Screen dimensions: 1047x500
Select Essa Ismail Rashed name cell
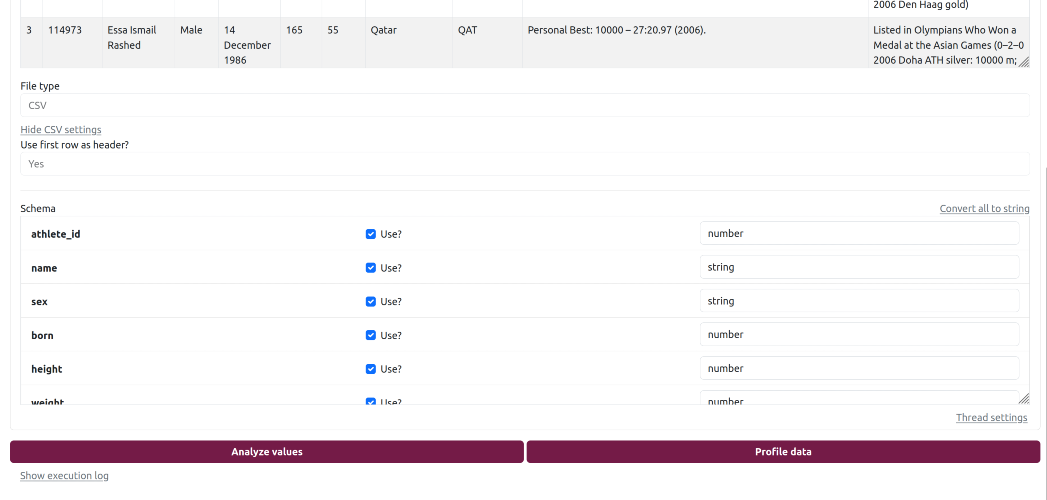coord(138,43)
